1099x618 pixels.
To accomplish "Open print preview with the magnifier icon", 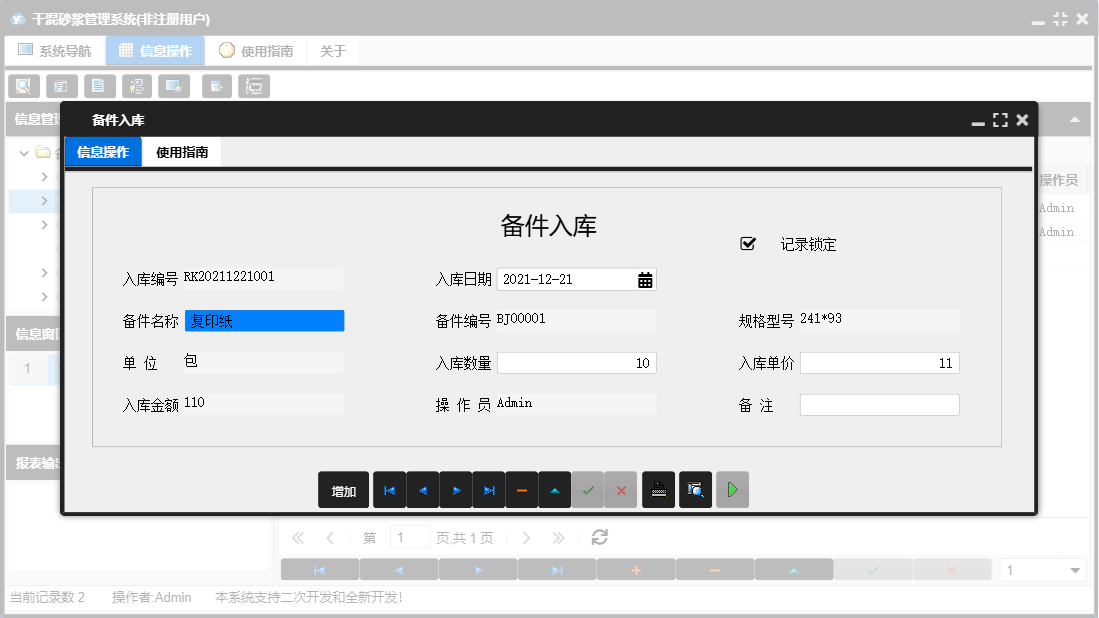I will pos(695,490).
